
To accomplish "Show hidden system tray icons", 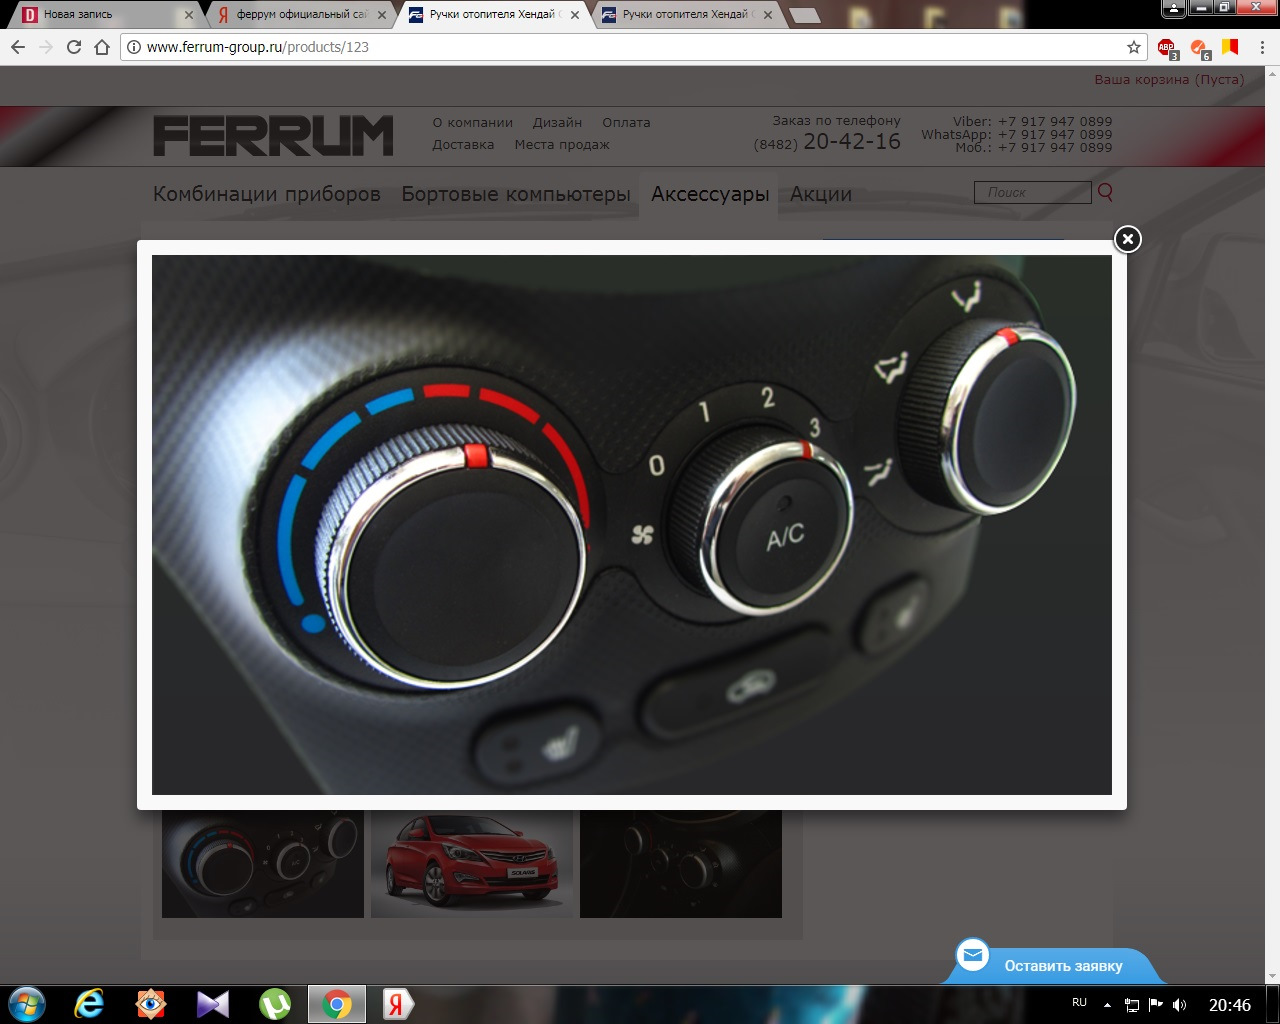I will (x=1107, y=1005).
